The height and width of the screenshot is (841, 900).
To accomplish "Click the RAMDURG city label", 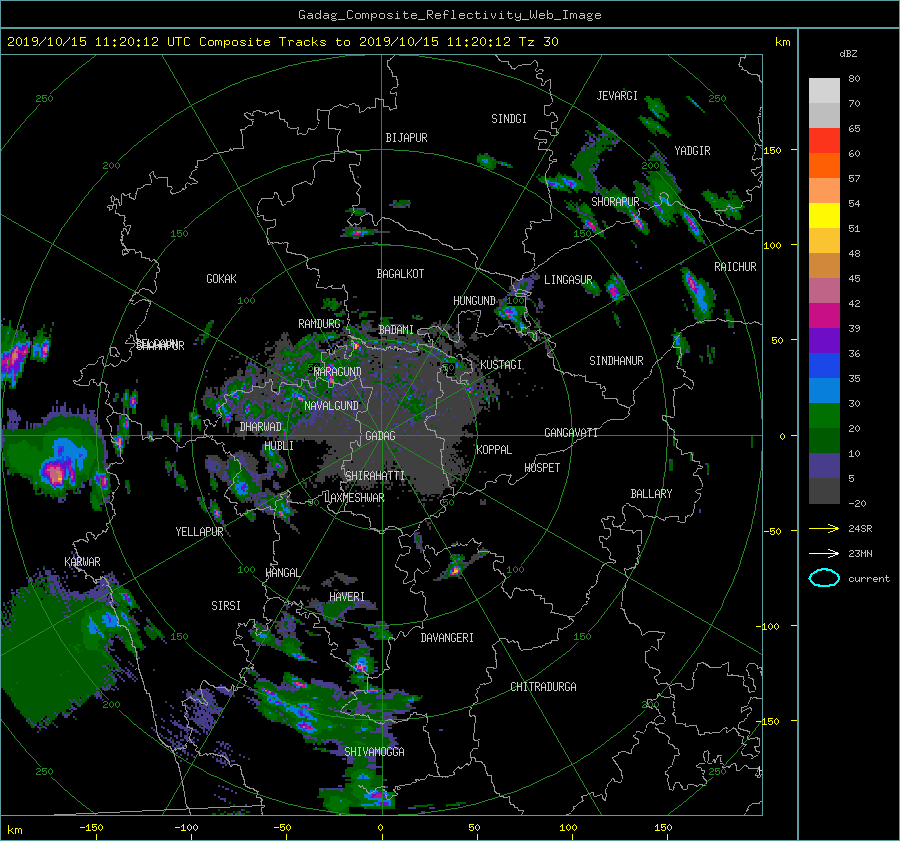I will point(319,324).
